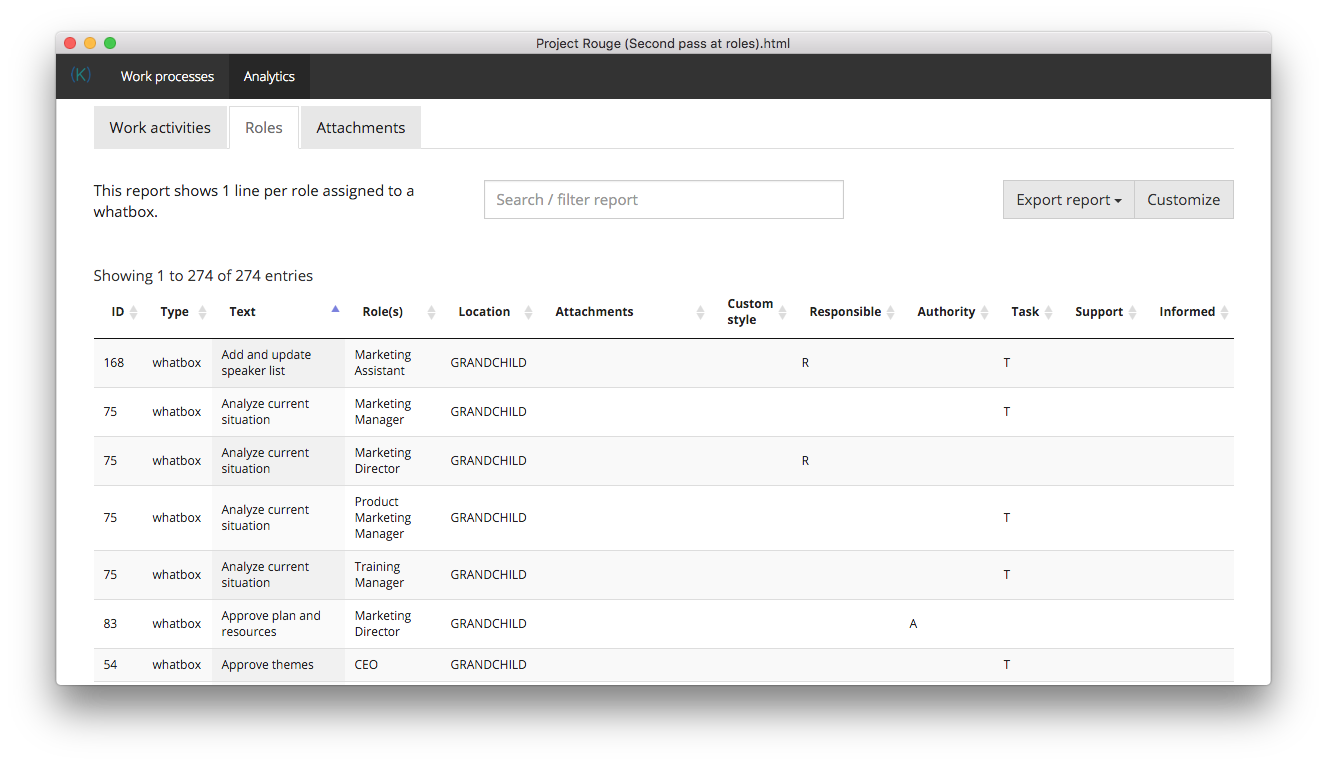
Task: Focus the Search / filter report field
Action: point(664,200)
